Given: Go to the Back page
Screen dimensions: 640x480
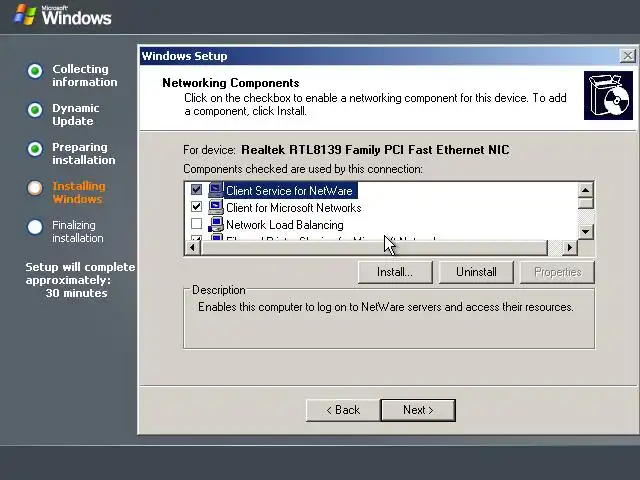Looking at the screenshot, I should pos(343,410).
